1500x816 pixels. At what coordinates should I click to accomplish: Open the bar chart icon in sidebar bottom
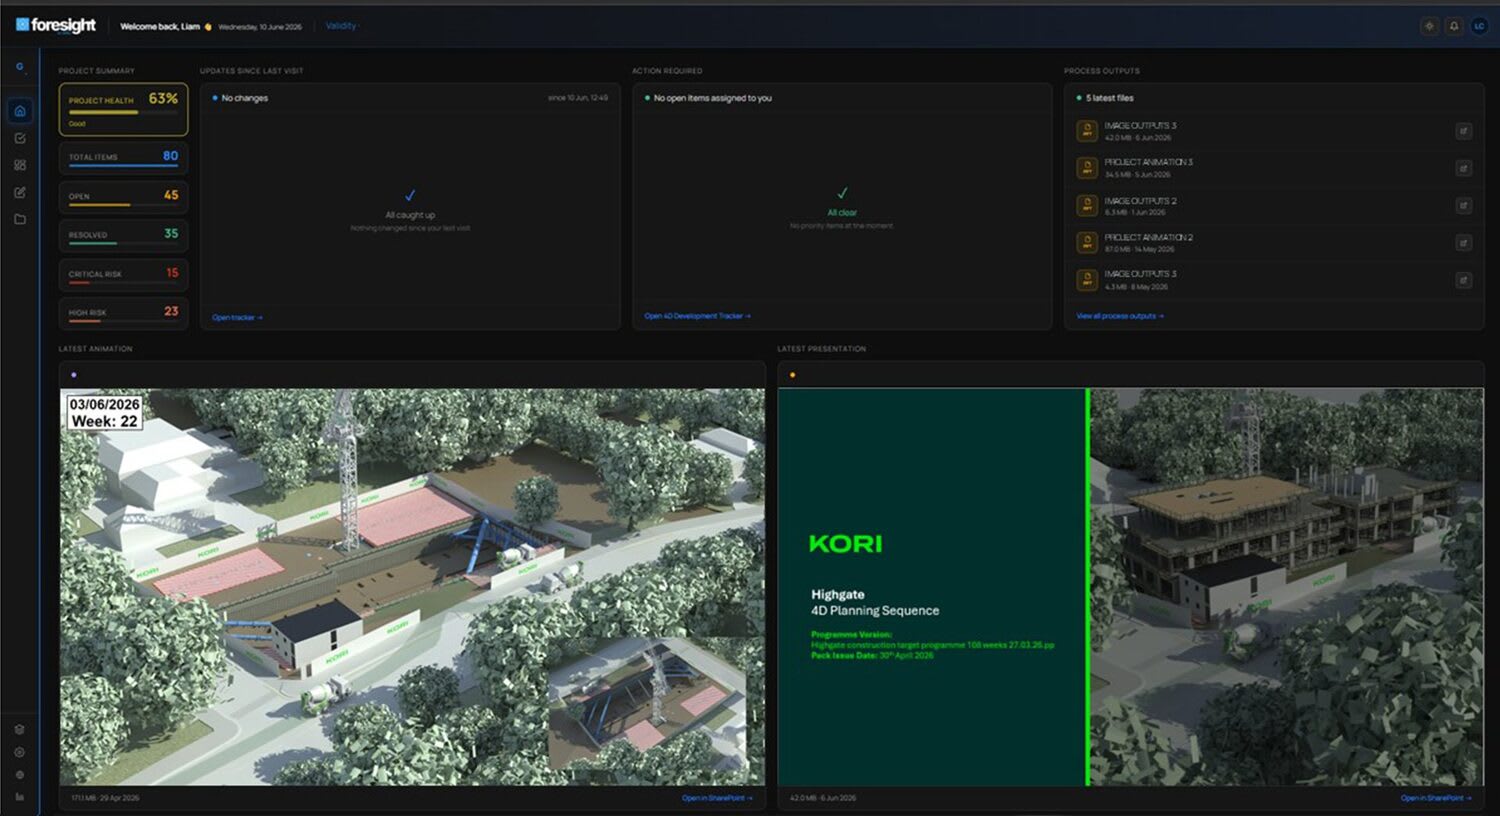pos(20,797)
